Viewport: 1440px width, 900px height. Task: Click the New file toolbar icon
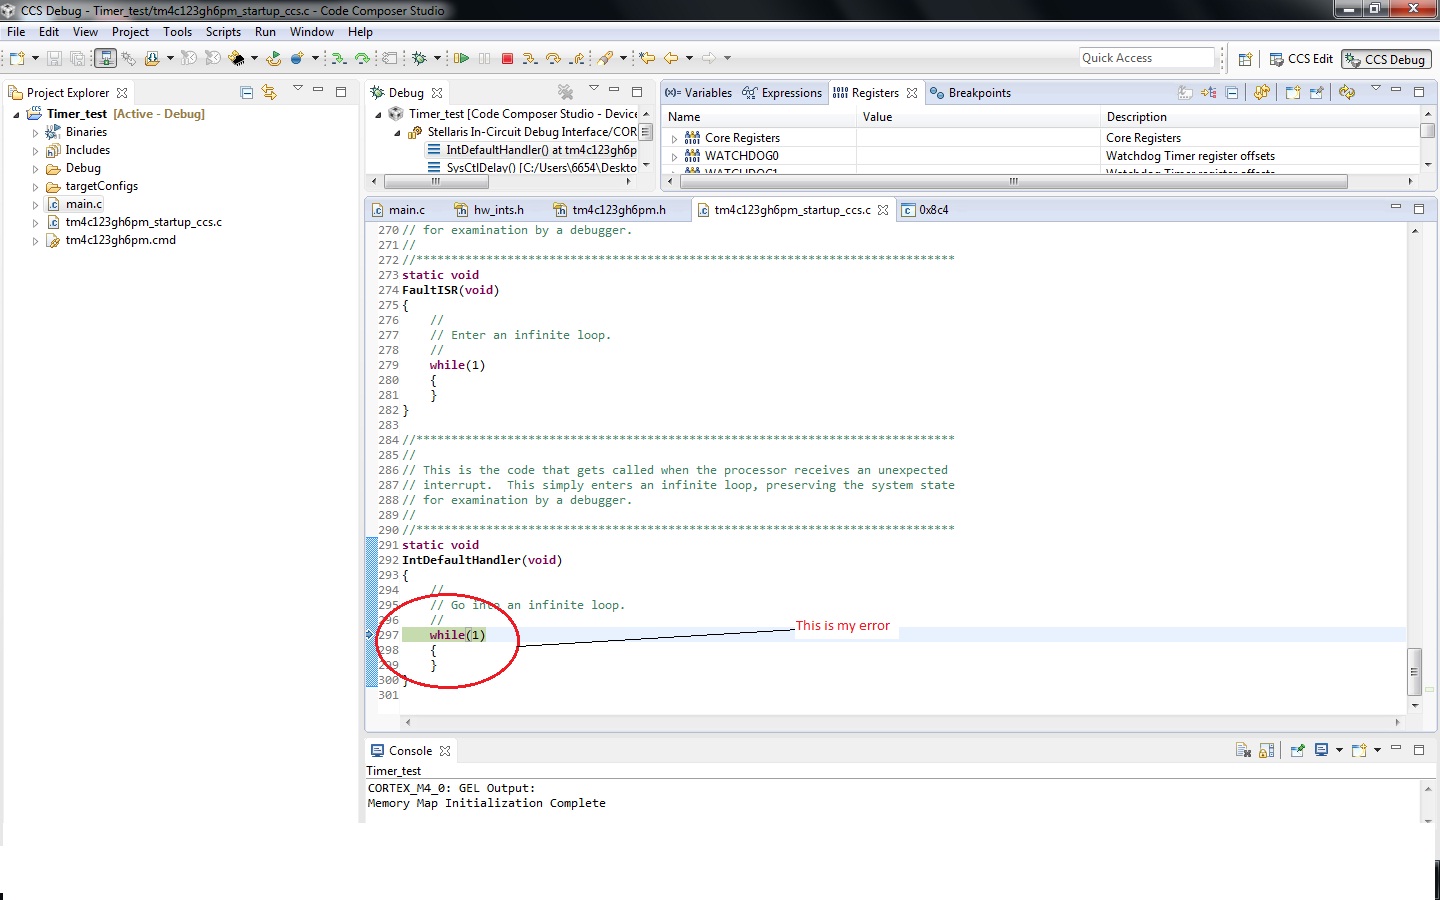pos(17,59)
